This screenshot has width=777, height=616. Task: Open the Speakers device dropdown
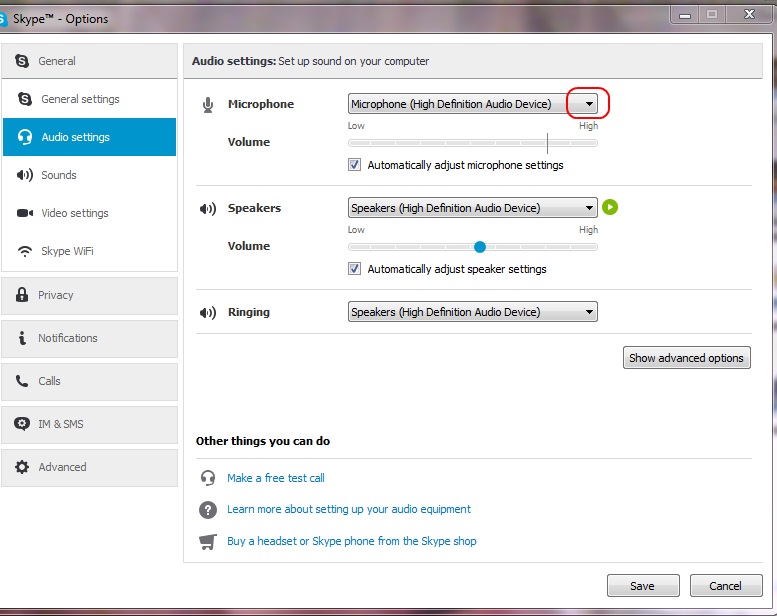point(473,208)
